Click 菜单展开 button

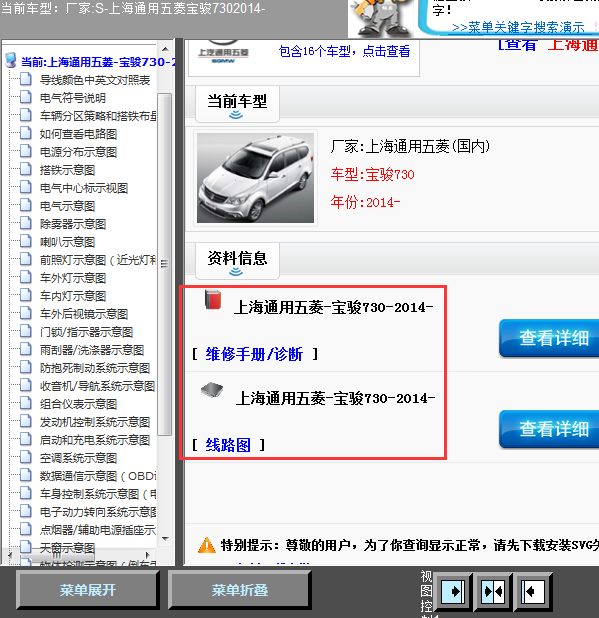[x=87, y=590]
